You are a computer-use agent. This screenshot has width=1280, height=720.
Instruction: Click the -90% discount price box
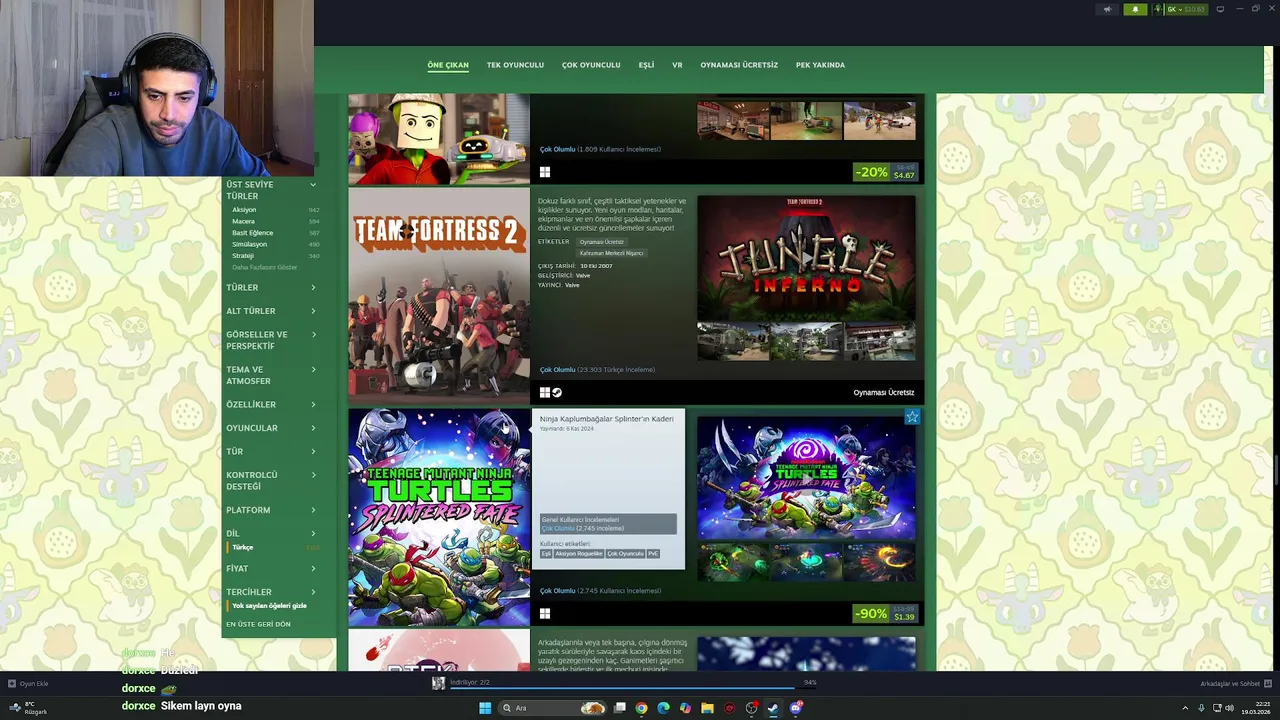coord(885,614)
